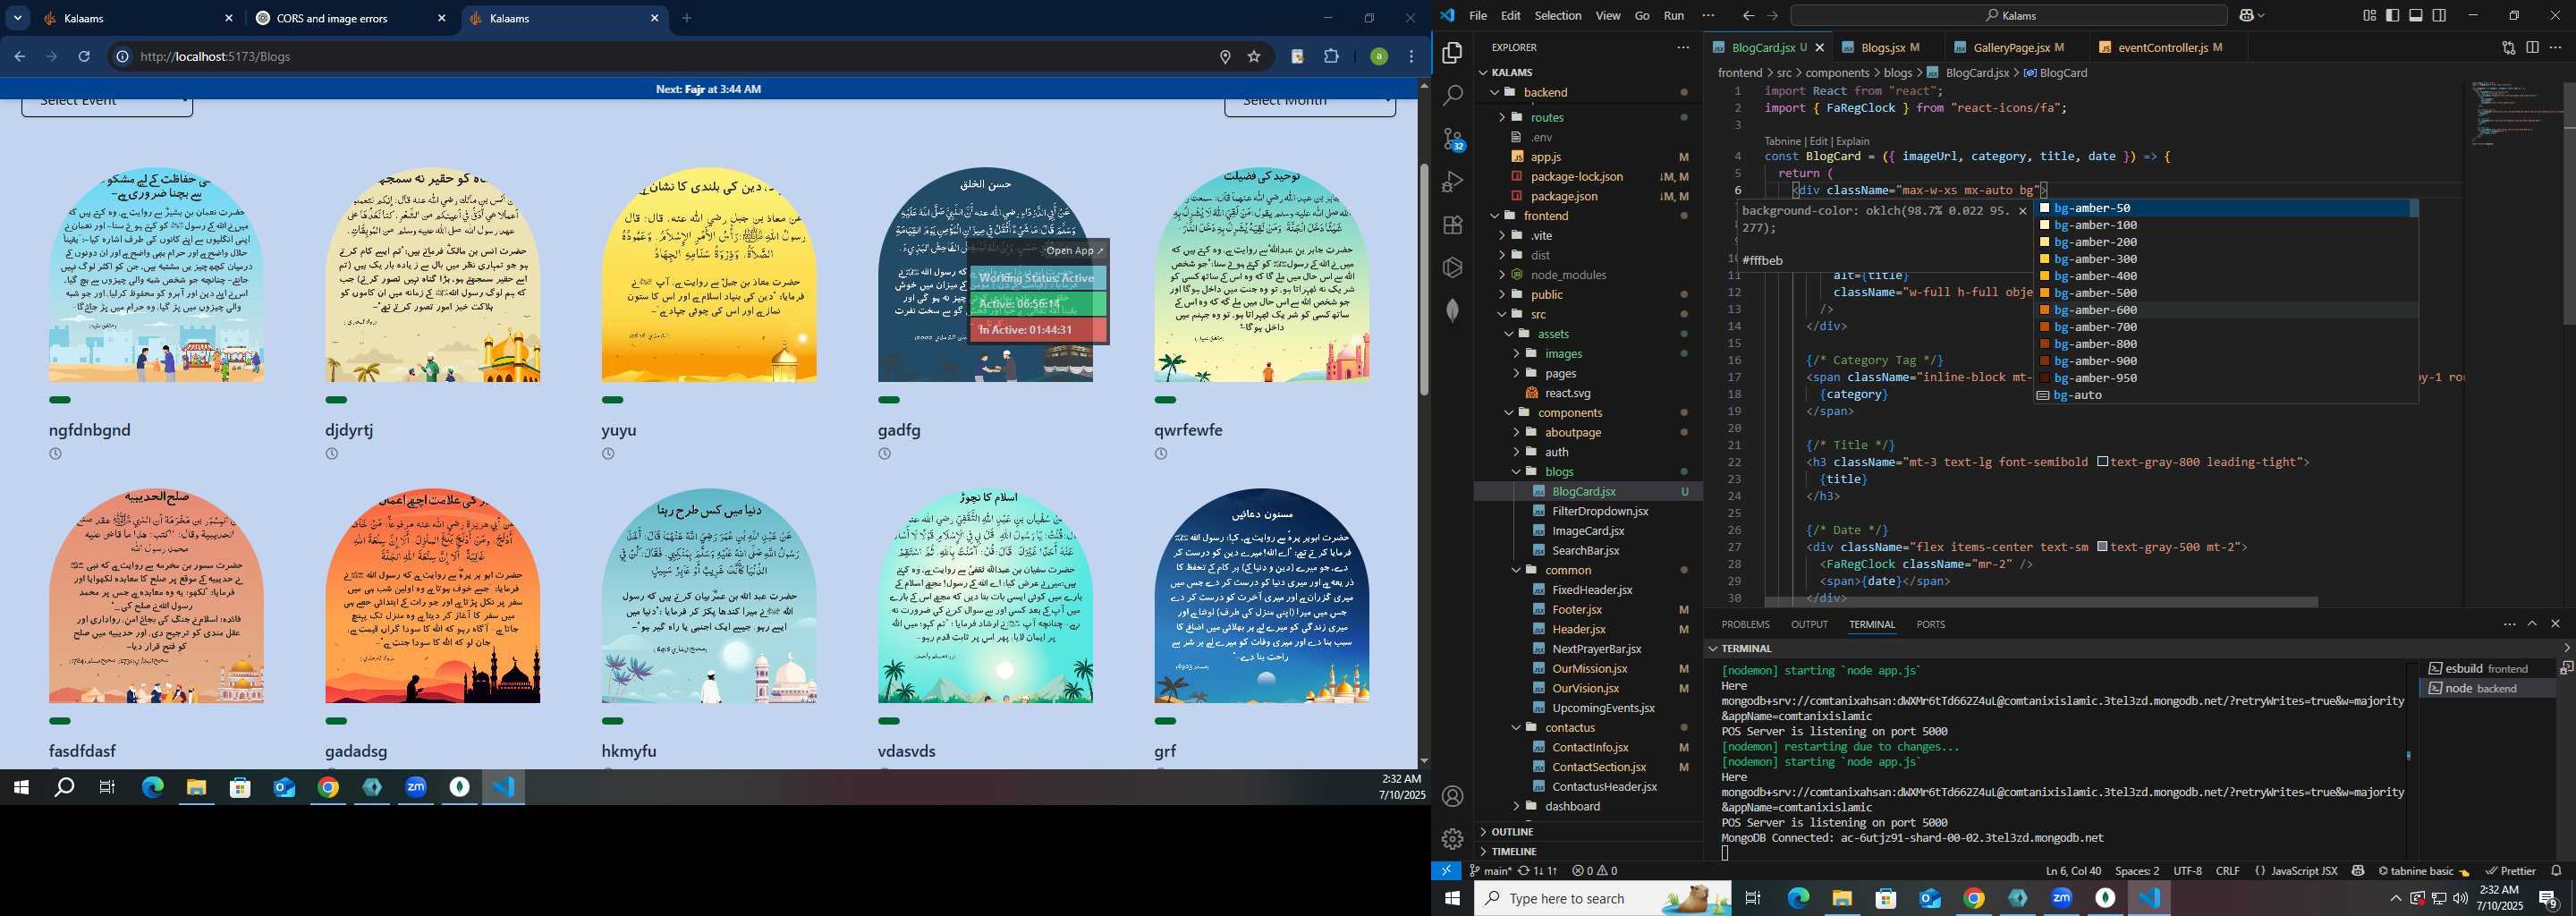Open new Chrome tab with plus
Image resolution: width=2576 pixels, height=916 pixels.
[687, 18]
